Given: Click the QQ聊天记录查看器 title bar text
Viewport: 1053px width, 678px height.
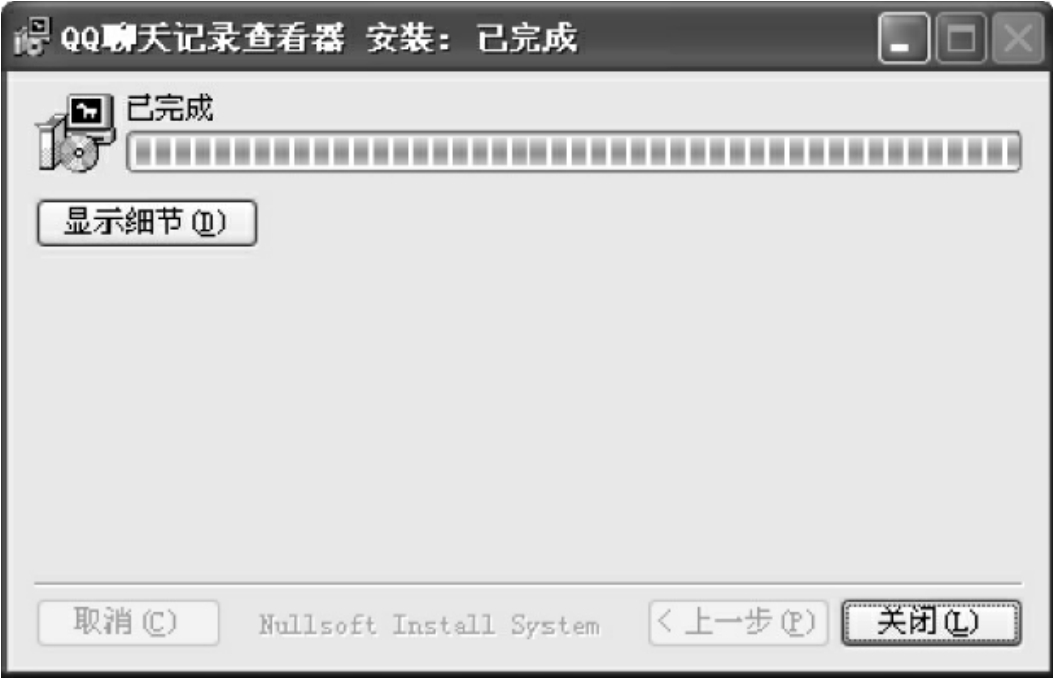Looking at the screenshot, I should (203, 38).
